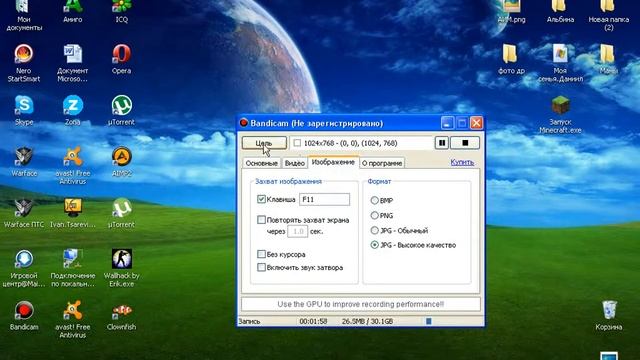Image resolution: width=640 pixels, height=360 pixels.
Task: Select the Подключение по локальн... icon
Action: (x=73, y=259)
